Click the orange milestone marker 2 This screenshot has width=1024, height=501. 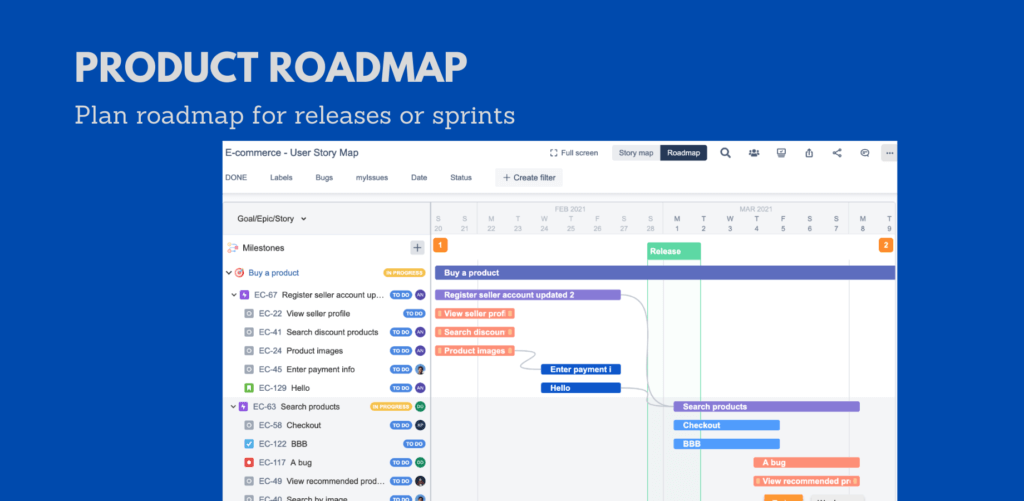coord(886,246)
